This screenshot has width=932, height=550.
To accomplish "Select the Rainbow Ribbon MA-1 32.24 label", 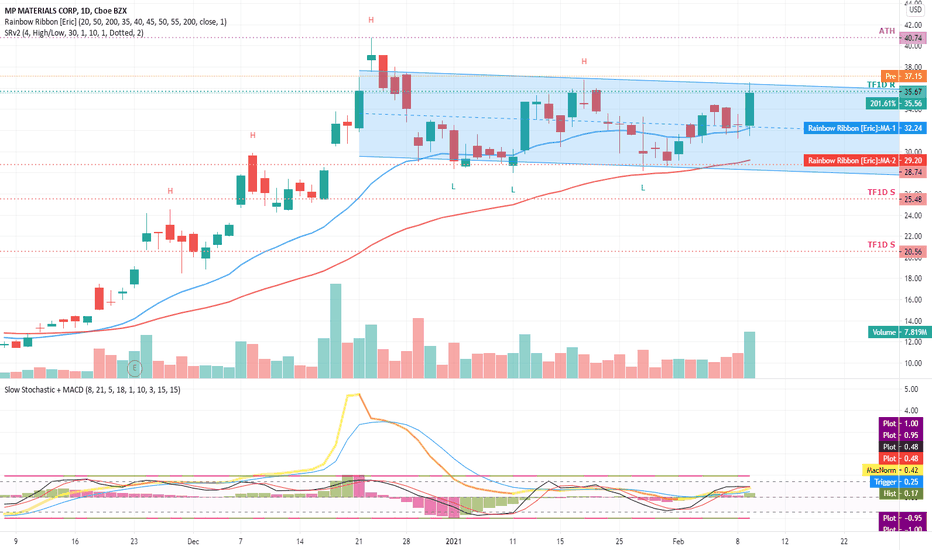I will [865, 128].
